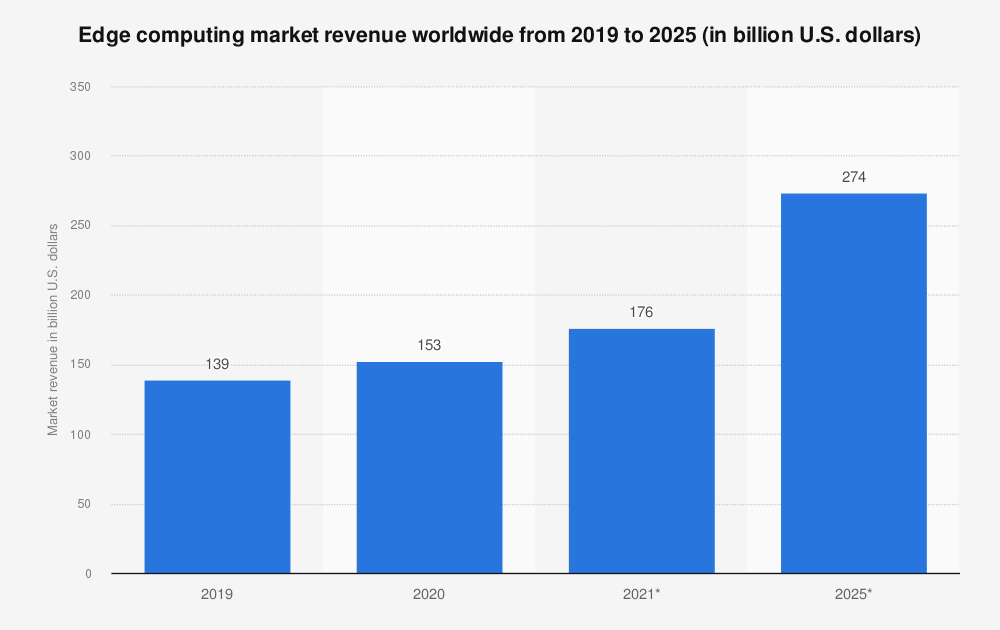The width and height of the screenshot is (1000, 630).
Task: Click the value label 176
Action: click(x=641, y=311)
